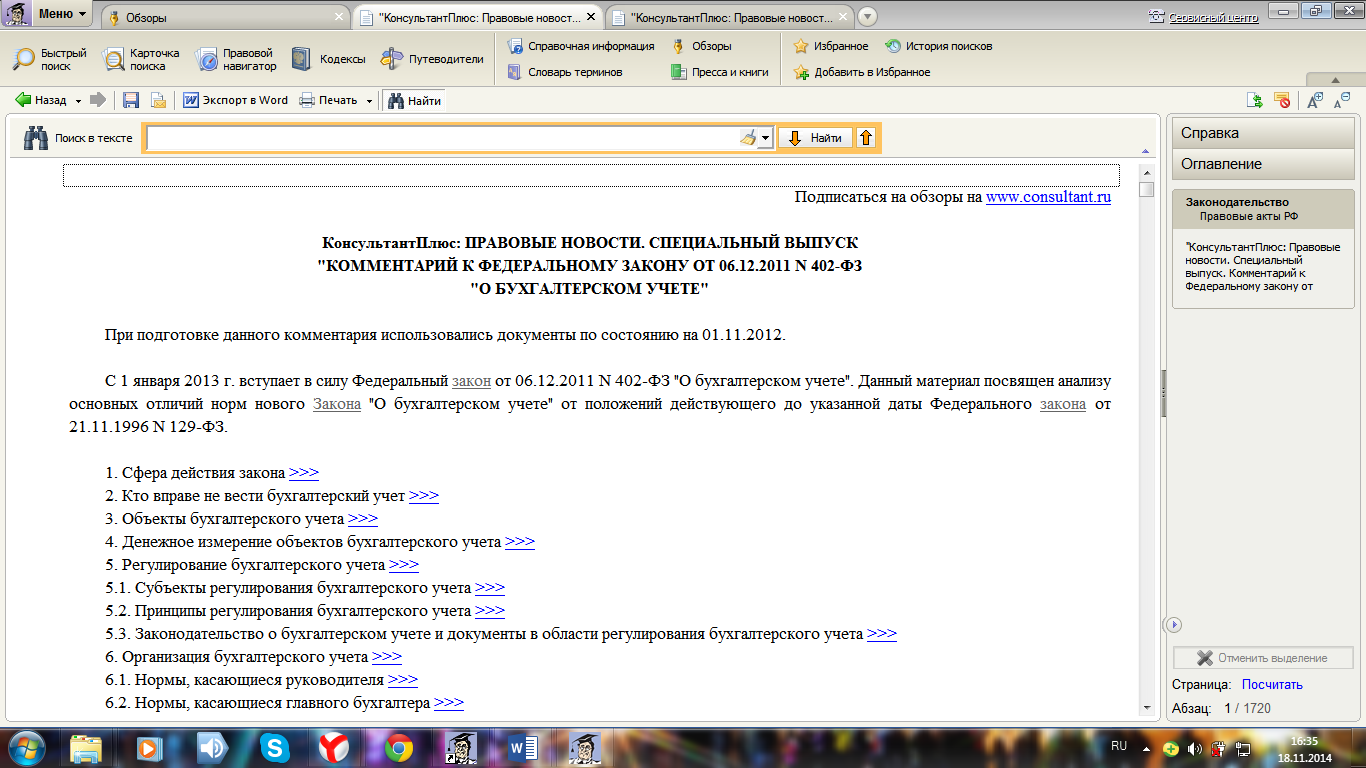Go to section 1 Сфера действия закона >>>
The height and width of the screenshot is (768, 1366).
click(304, 473)
